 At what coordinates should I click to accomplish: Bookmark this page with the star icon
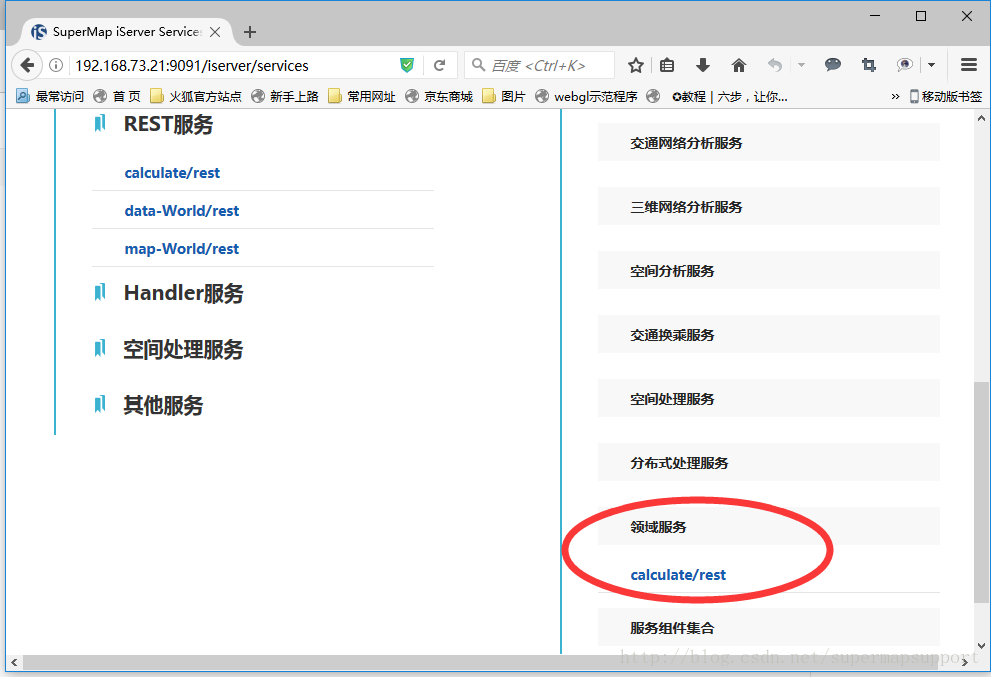click(636, 65)
